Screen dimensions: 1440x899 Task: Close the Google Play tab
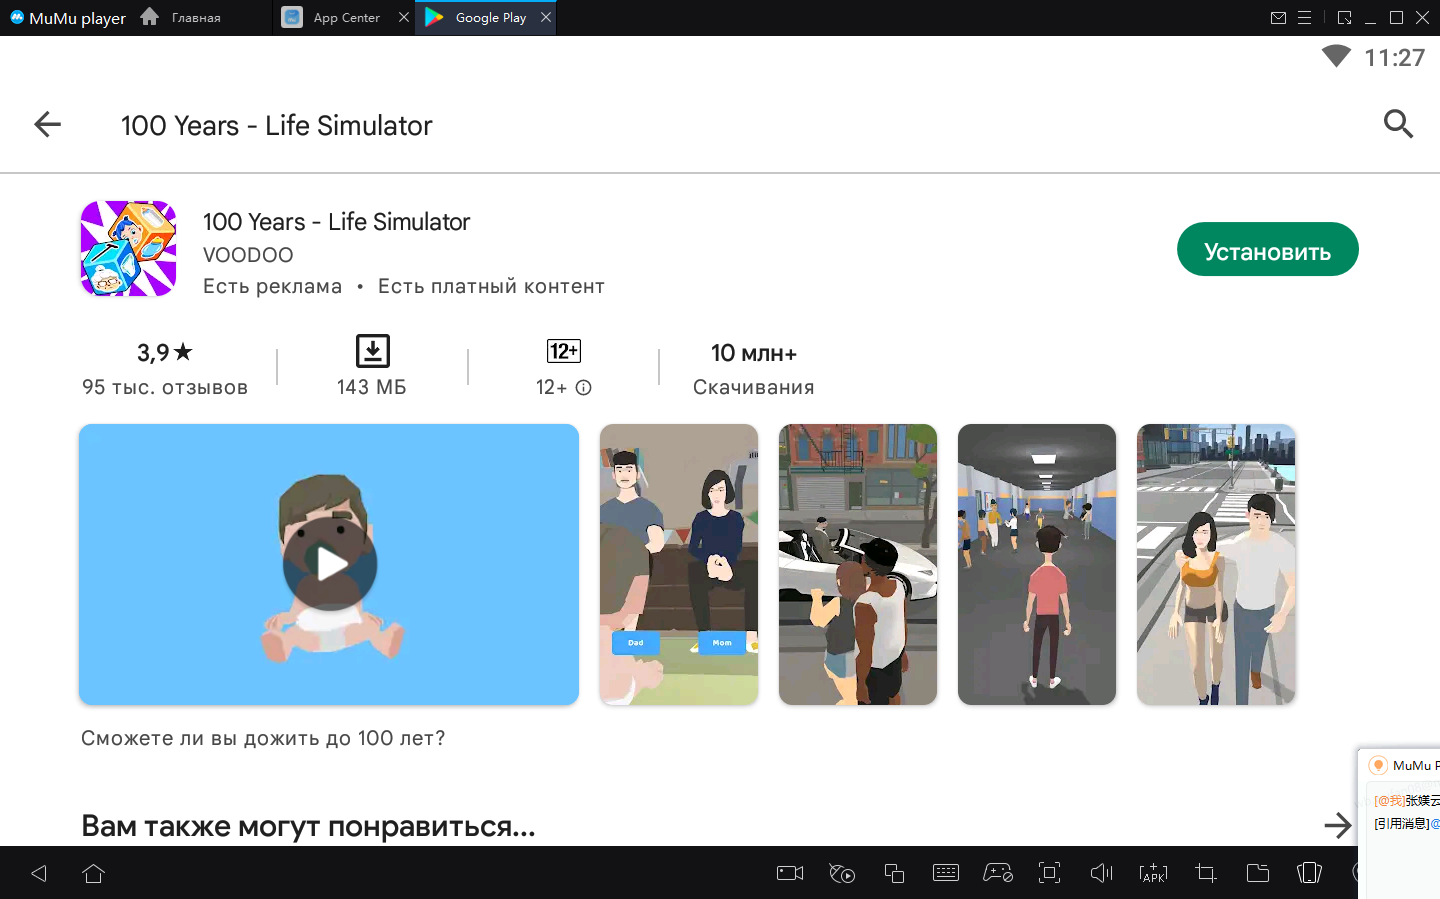(545, 17)
